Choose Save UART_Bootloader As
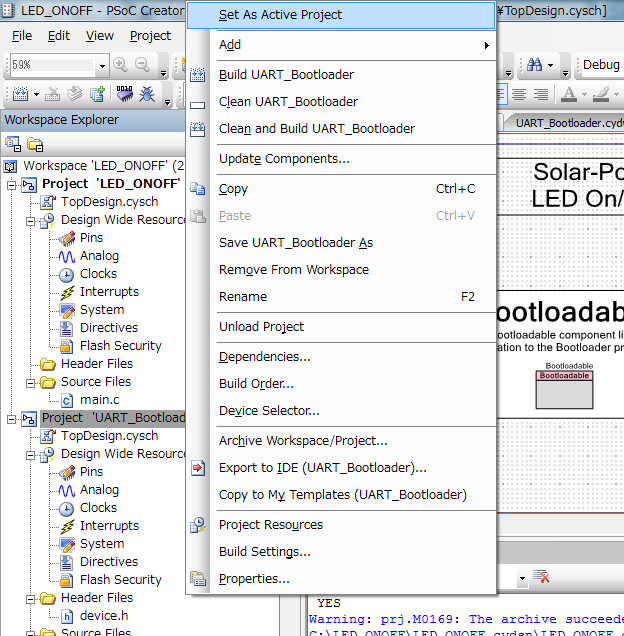Image resolution: width=624 pixels, height=636 pixels. [341, 243]
